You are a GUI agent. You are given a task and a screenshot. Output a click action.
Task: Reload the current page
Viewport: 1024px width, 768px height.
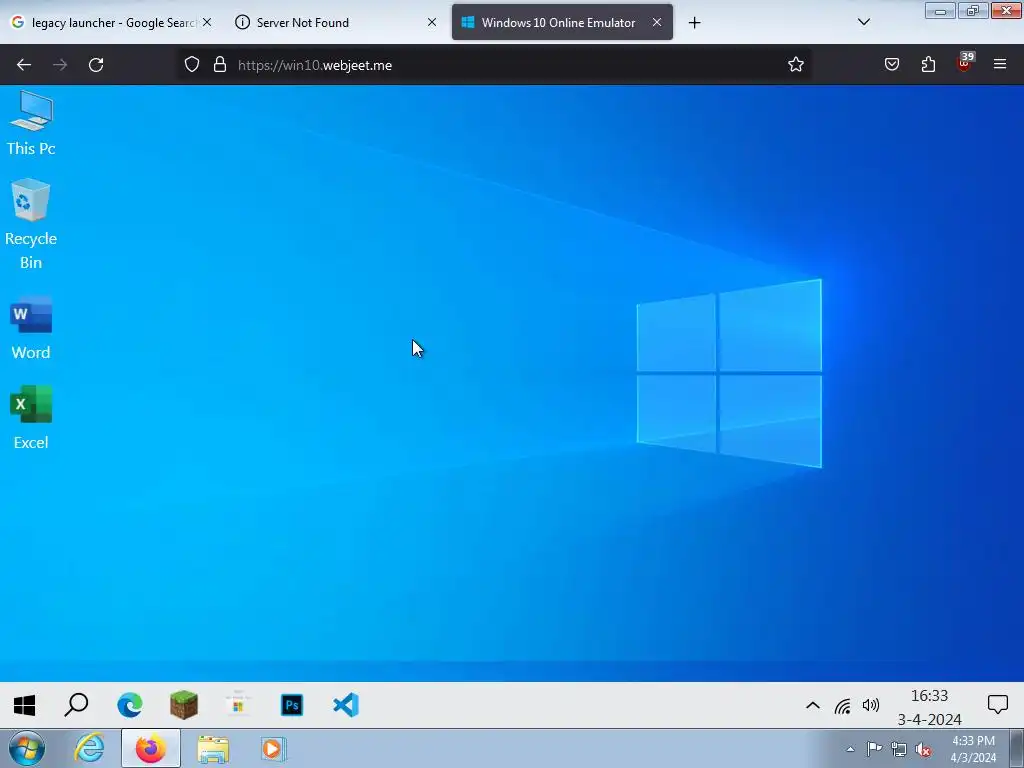click(x=96, y=65)
